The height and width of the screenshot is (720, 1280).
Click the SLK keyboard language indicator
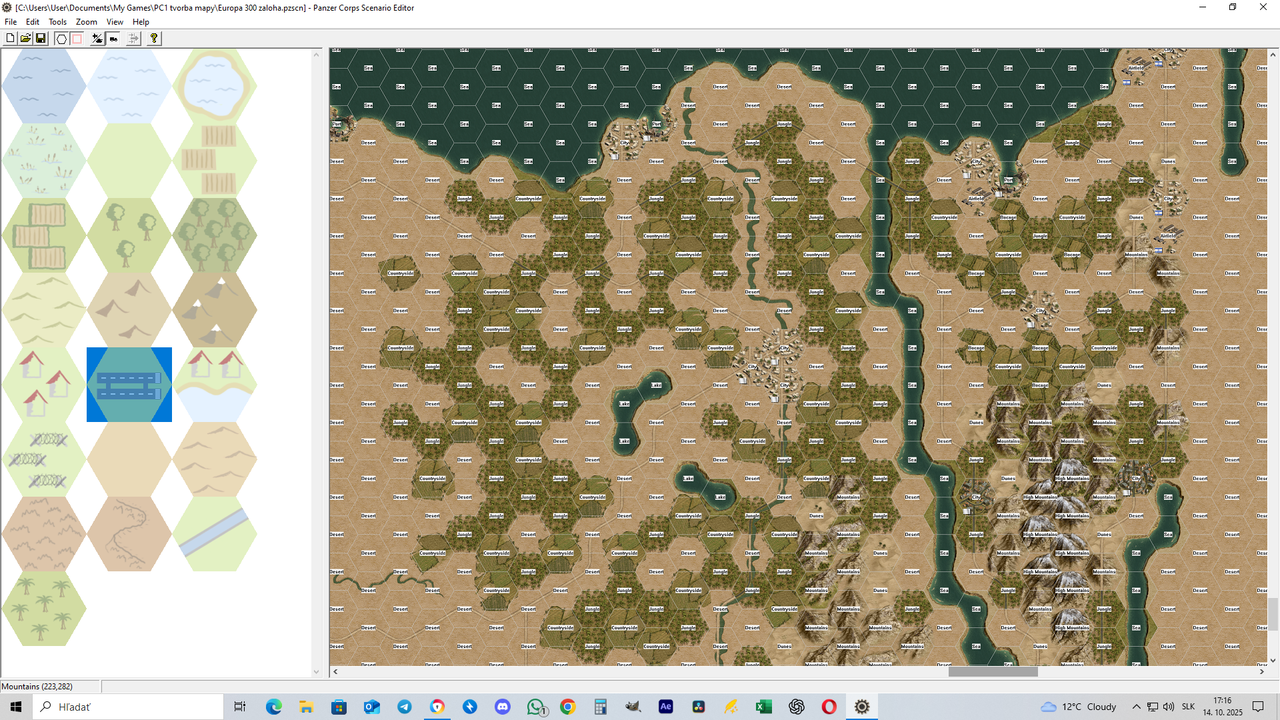pyautogui.click(x=1188, y=706)
